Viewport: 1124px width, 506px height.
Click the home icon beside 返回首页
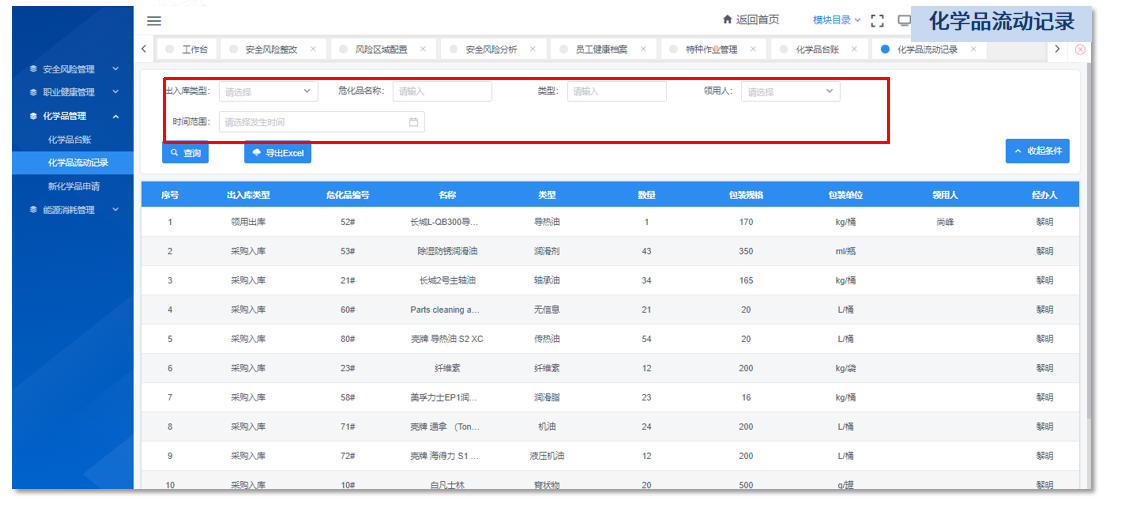tap(726, 20)
